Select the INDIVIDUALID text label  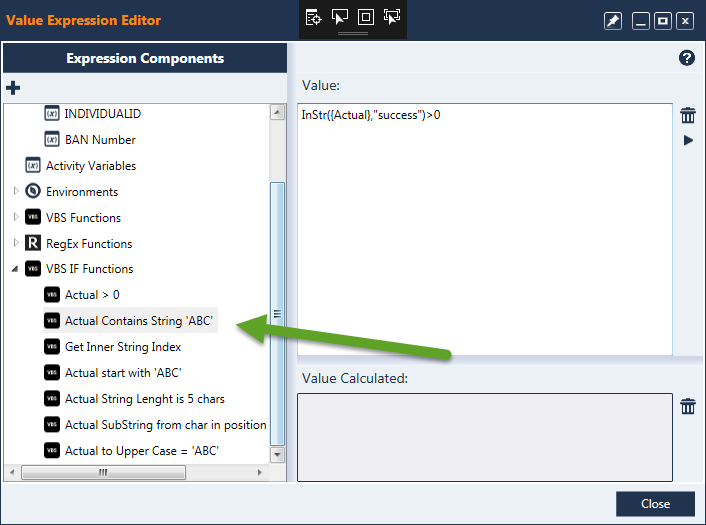click(x=103, y=114)
